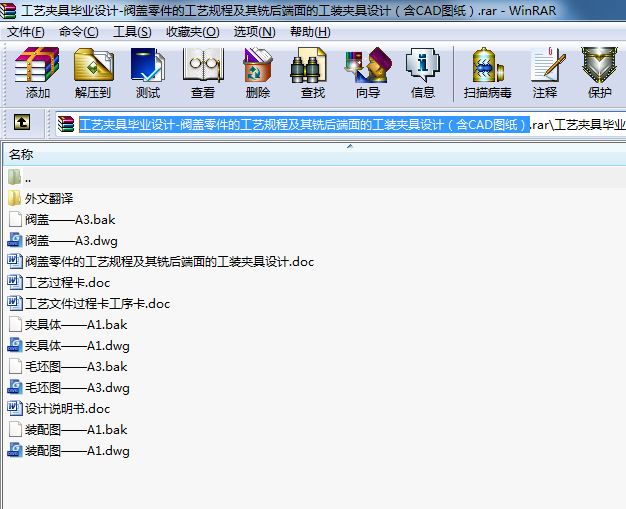Click the Protect (保护) toolbar icon
Screen dimensions: 626x509
pos(600,73)
